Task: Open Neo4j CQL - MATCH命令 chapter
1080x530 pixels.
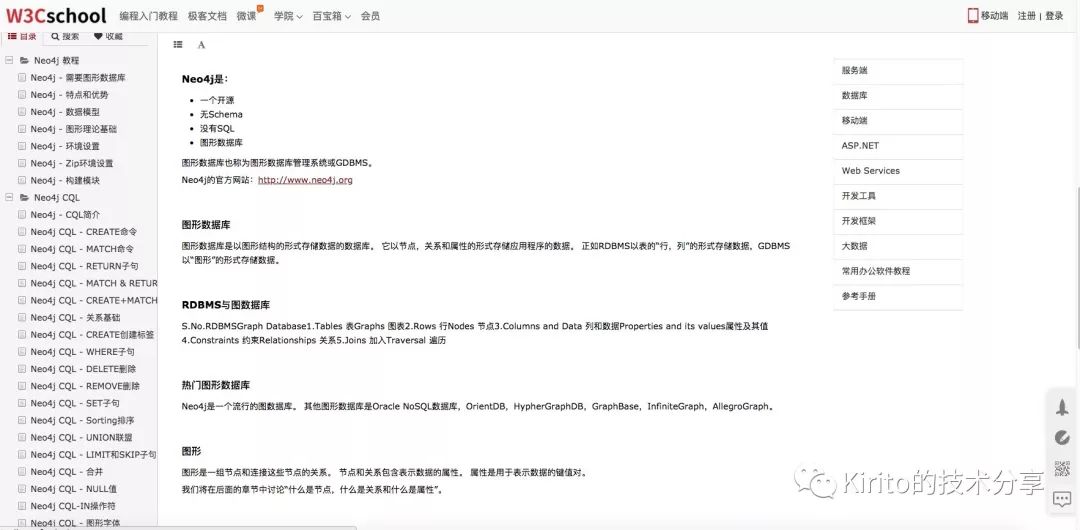Action: pyautogui.click(x=82, y=249)
